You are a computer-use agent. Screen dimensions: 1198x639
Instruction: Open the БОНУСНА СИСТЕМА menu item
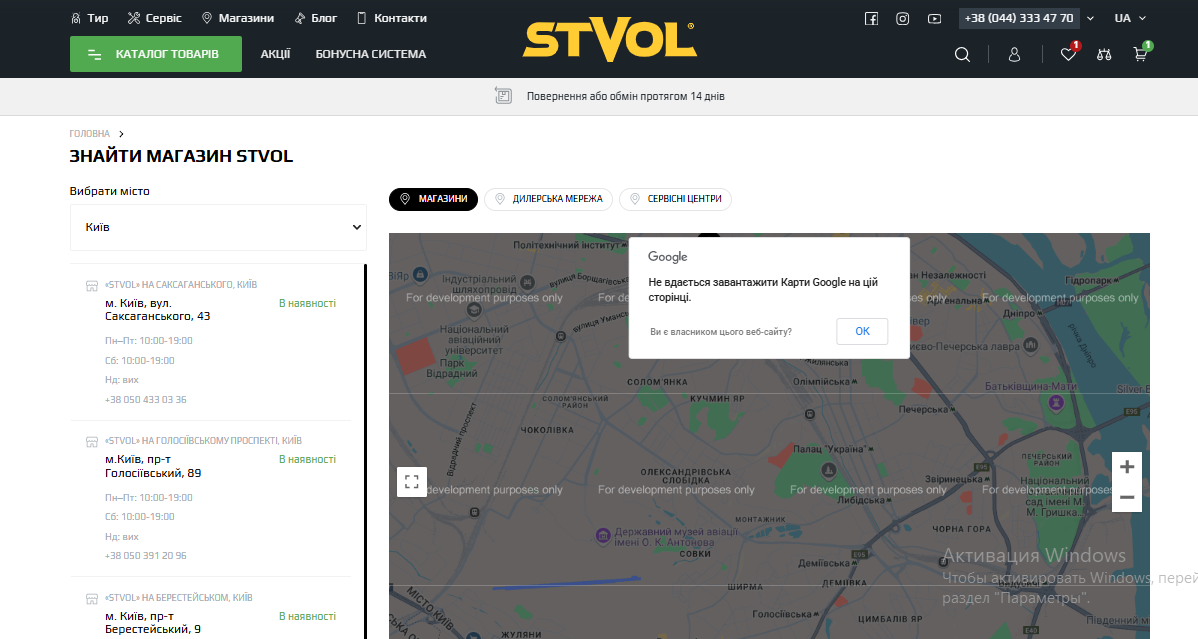click(371, 54)
